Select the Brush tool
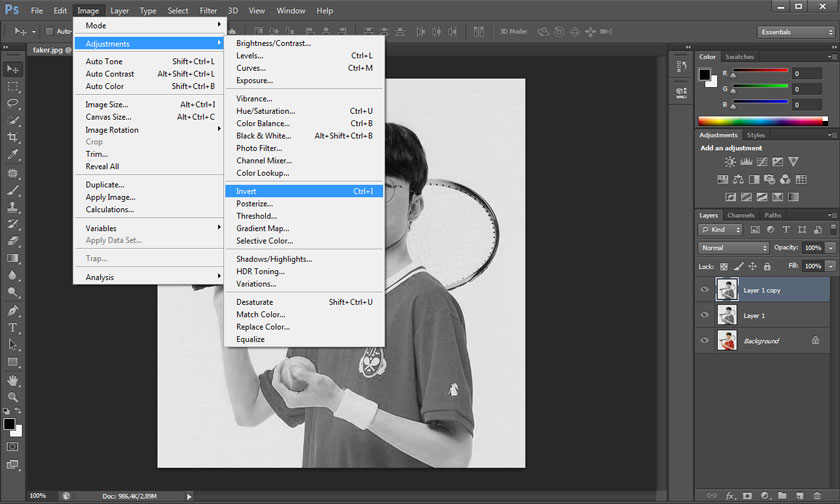 click(x=12, y=190)
